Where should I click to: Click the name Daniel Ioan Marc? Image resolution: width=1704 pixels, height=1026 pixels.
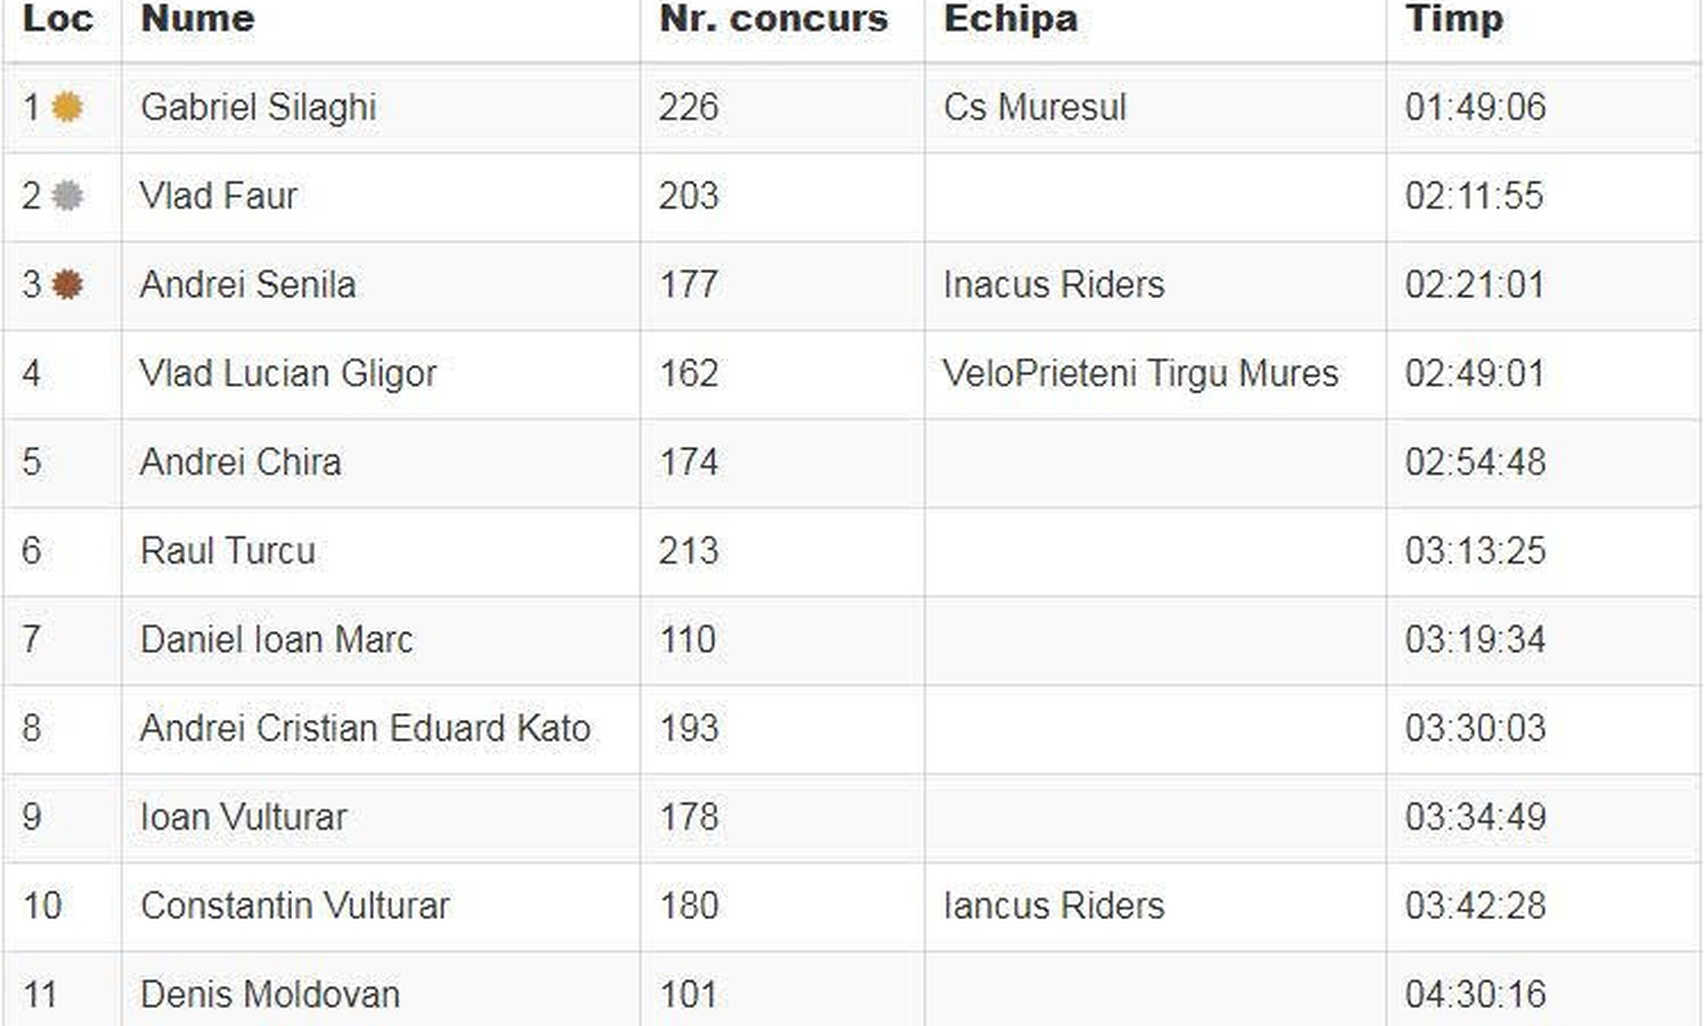(x=276, y=640)
